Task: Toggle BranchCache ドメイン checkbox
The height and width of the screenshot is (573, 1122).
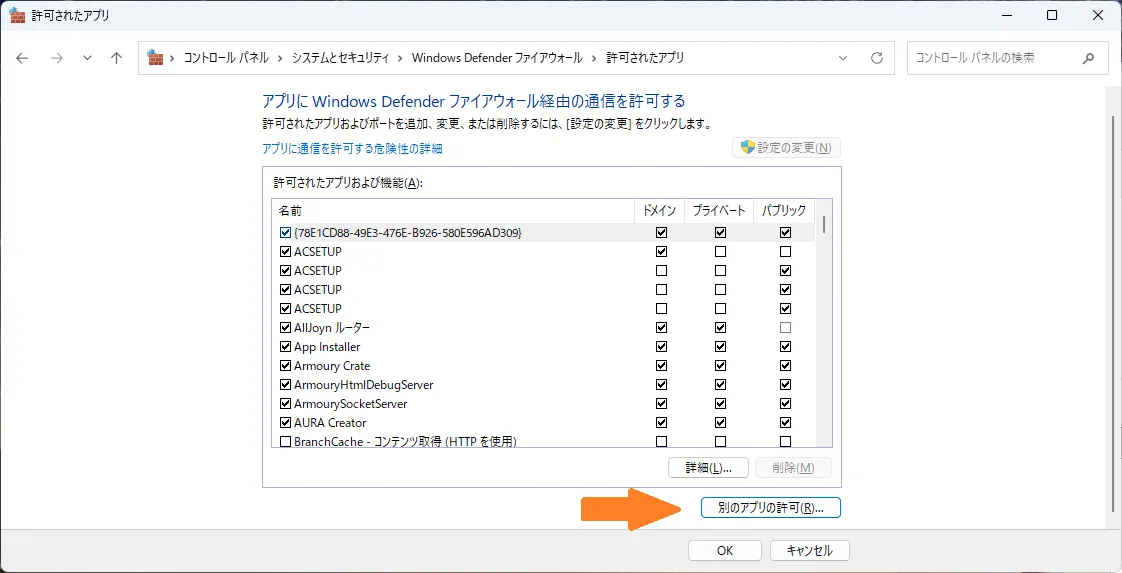Action: pyautogui.click(x=661, y=441)
